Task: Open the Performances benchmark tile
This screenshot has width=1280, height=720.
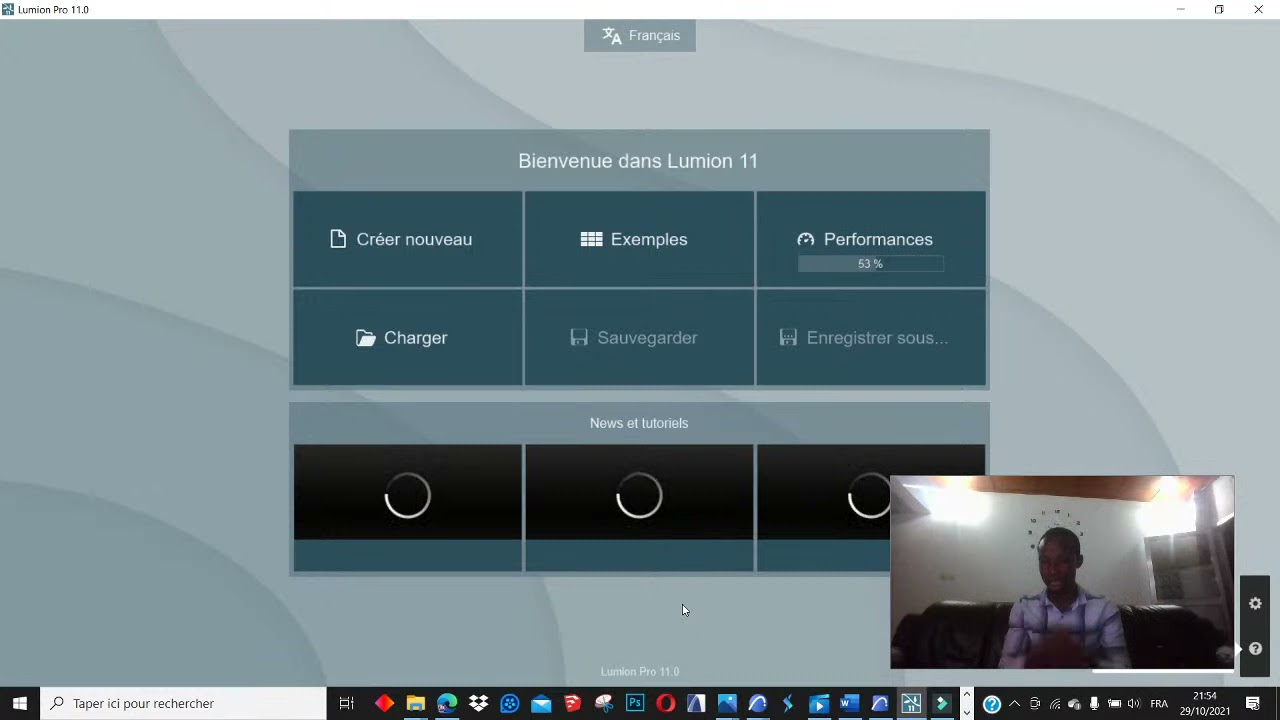Action: click(871, 239)
